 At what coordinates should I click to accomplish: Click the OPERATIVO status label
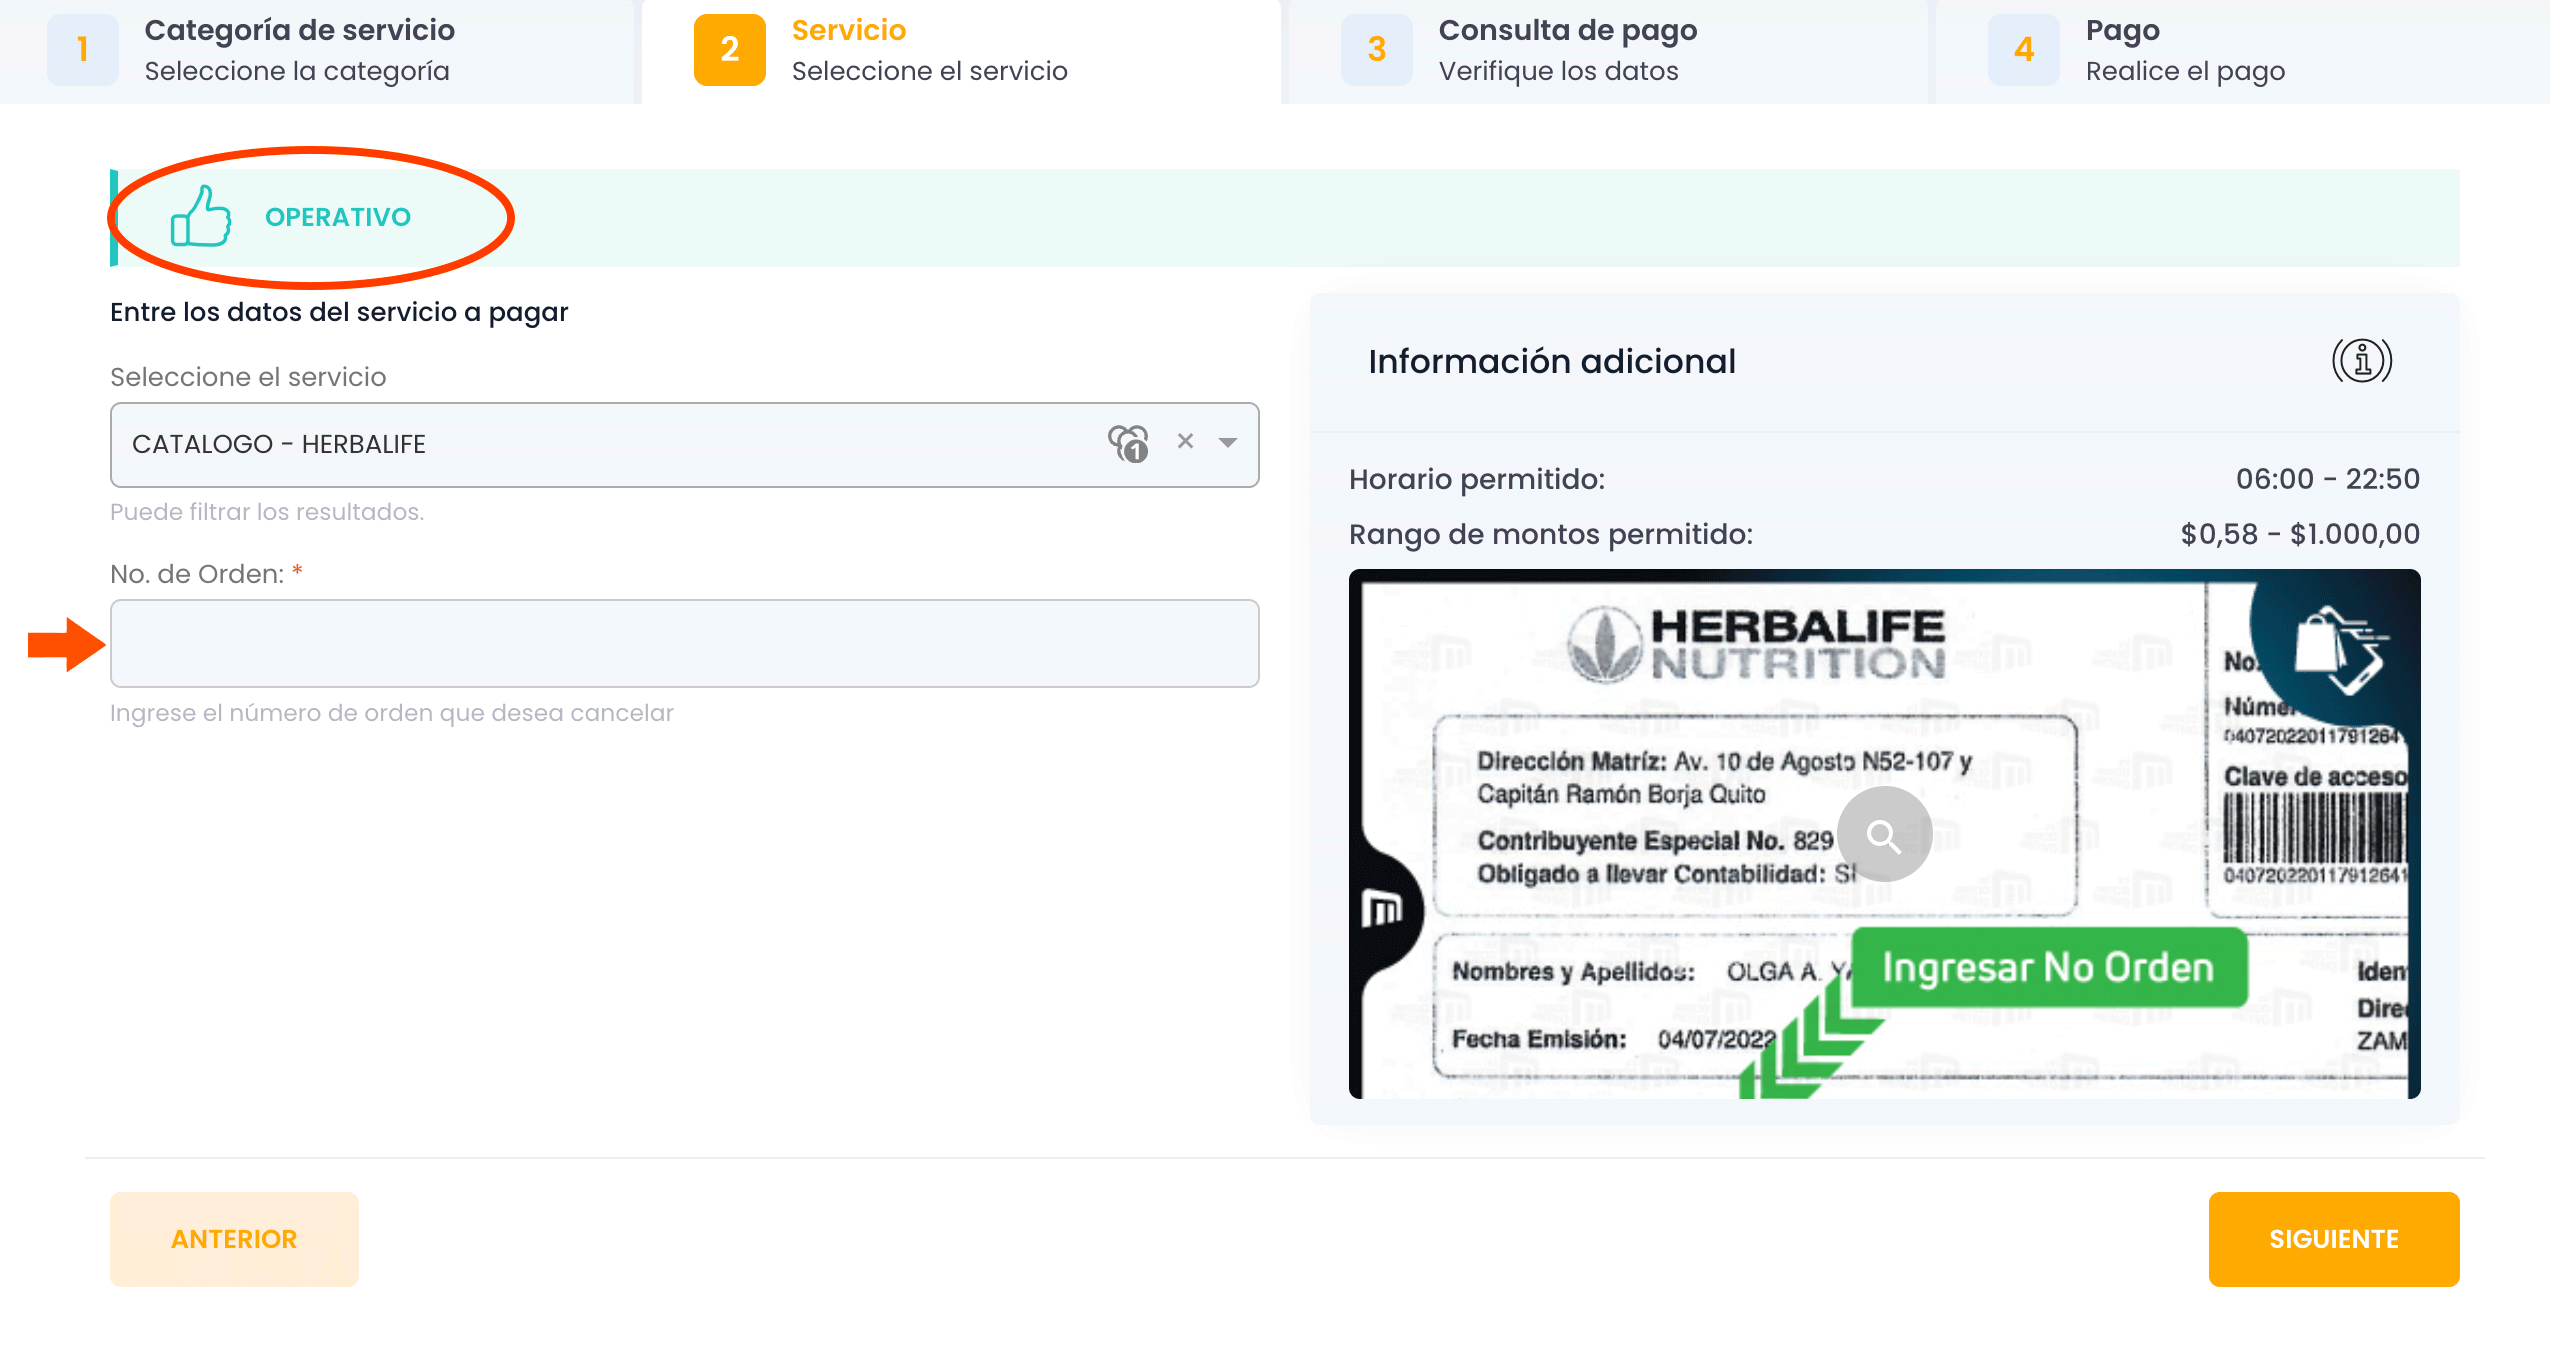(x=338, y=217)
